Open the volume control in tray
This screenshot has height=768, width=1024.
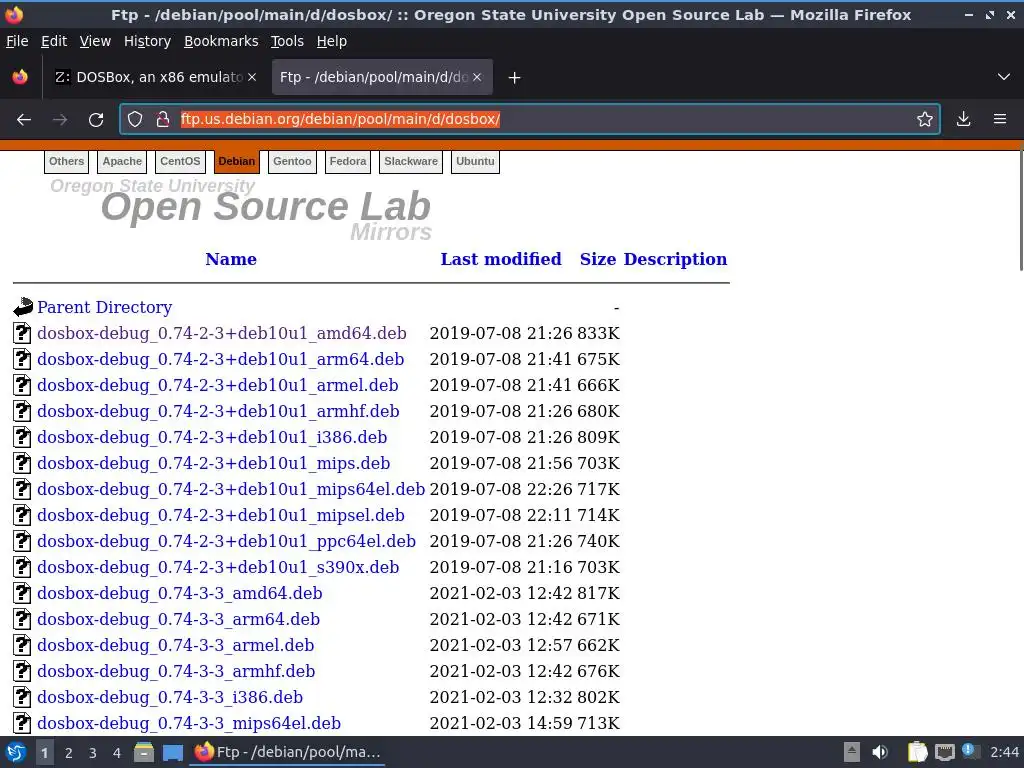tap(880, 752)
